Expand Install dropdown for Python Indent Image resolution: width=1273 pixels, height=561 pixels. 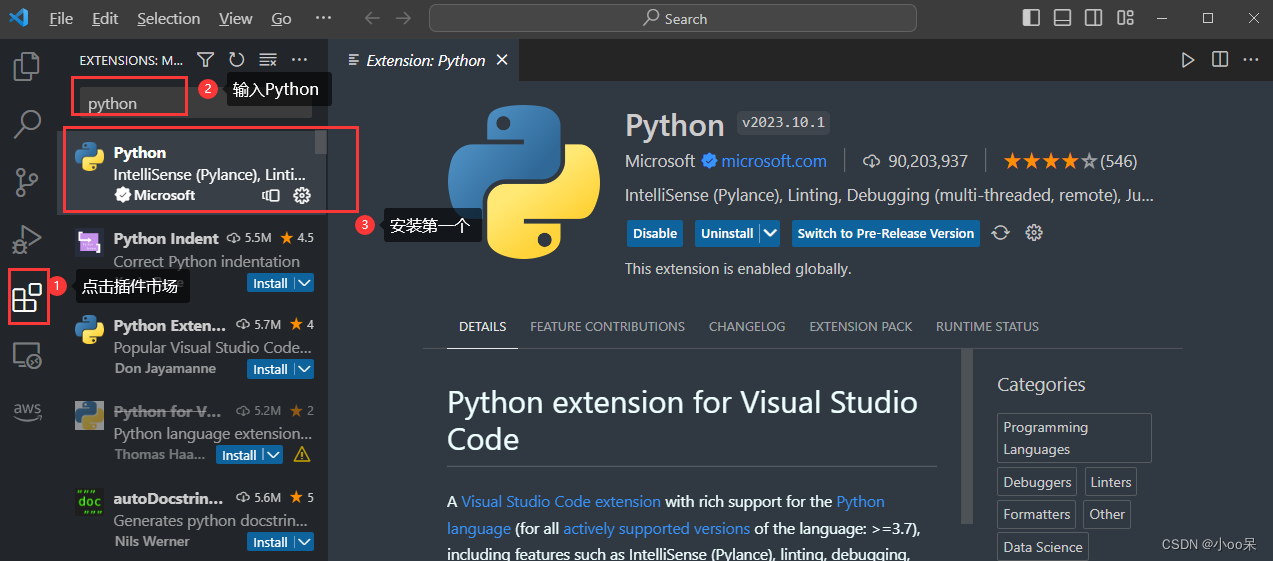[304, 283]
